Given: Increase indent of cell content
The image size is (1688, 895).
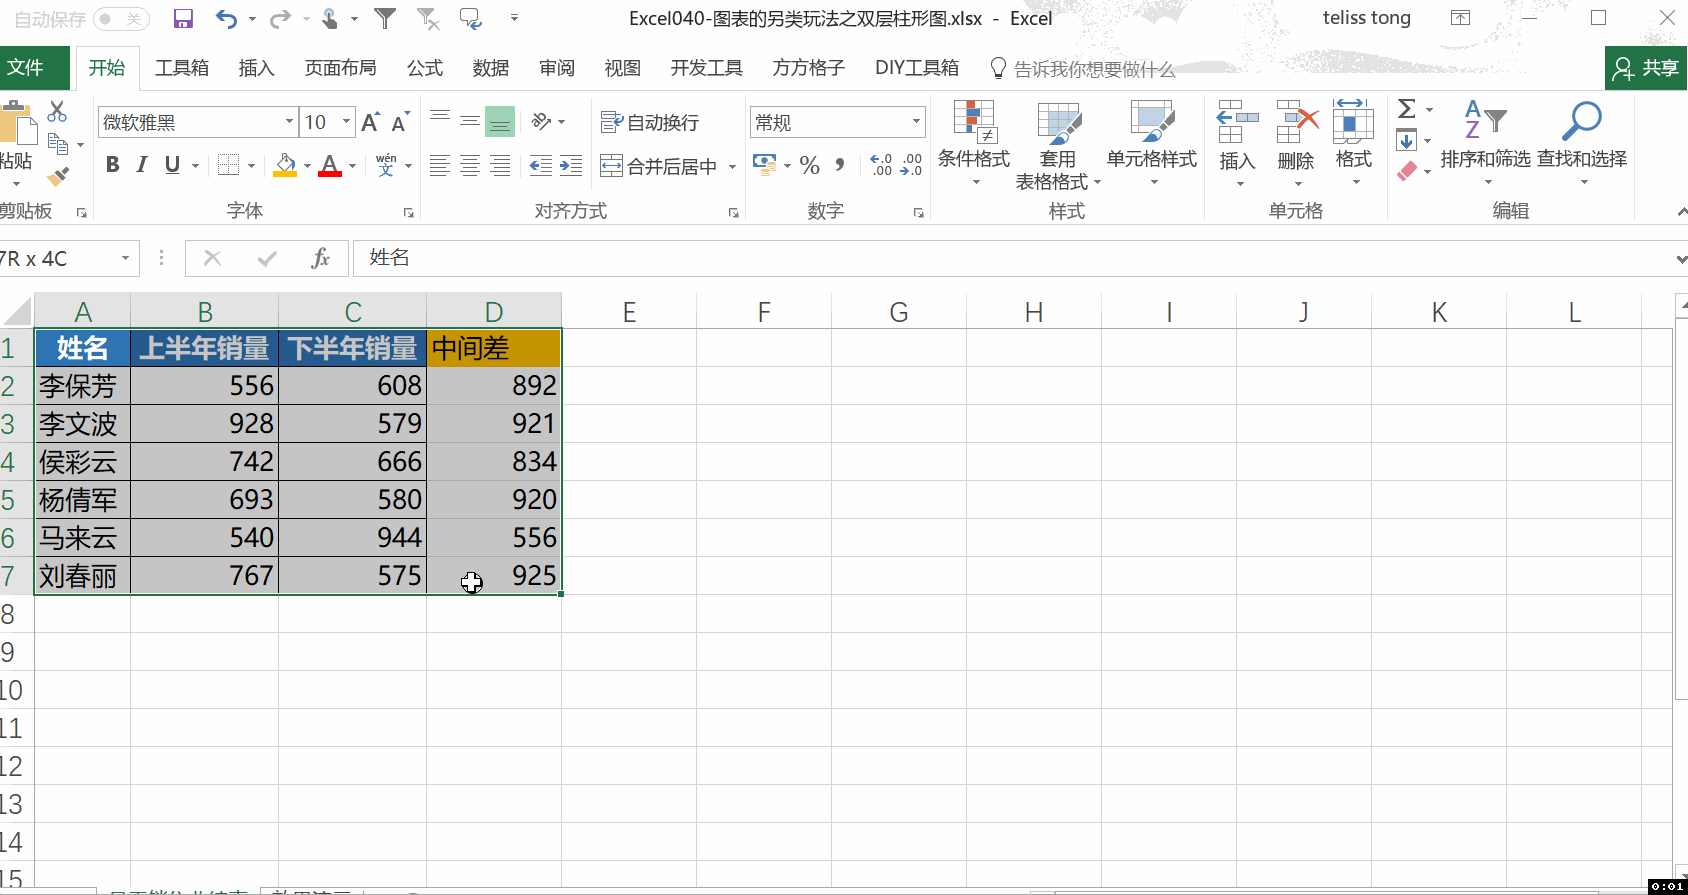Looking at the screenshot, I should coord(571,166).
